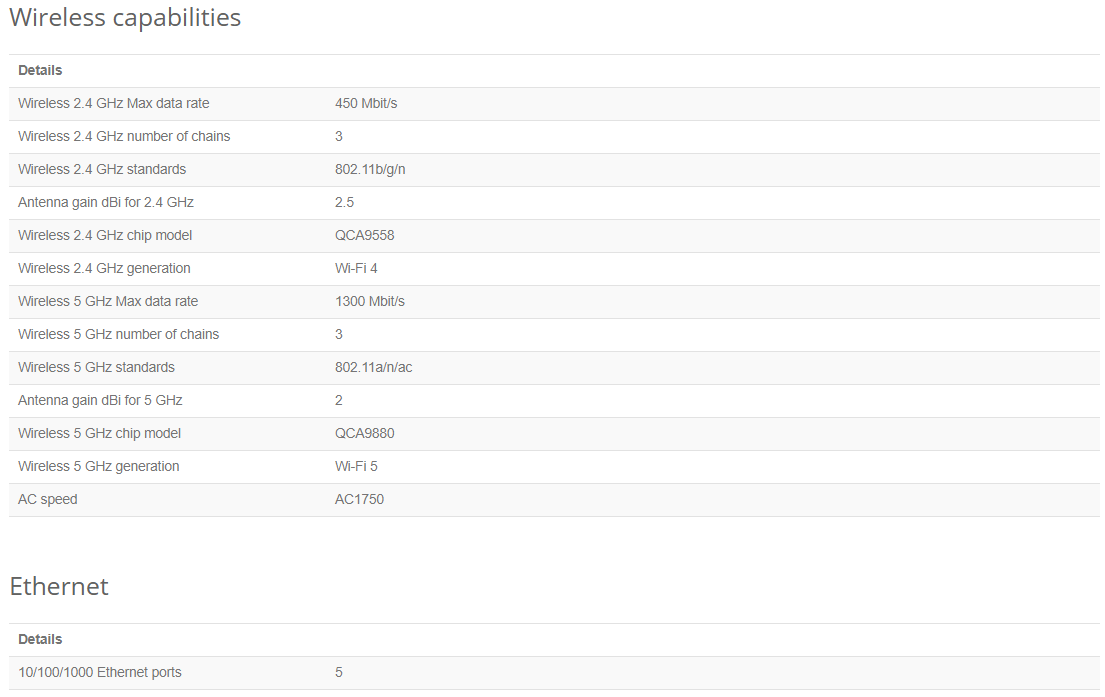Screen dimensions: 1105x697
Task: Select the QCA9558 chip model text
Action: pos(363,236)
